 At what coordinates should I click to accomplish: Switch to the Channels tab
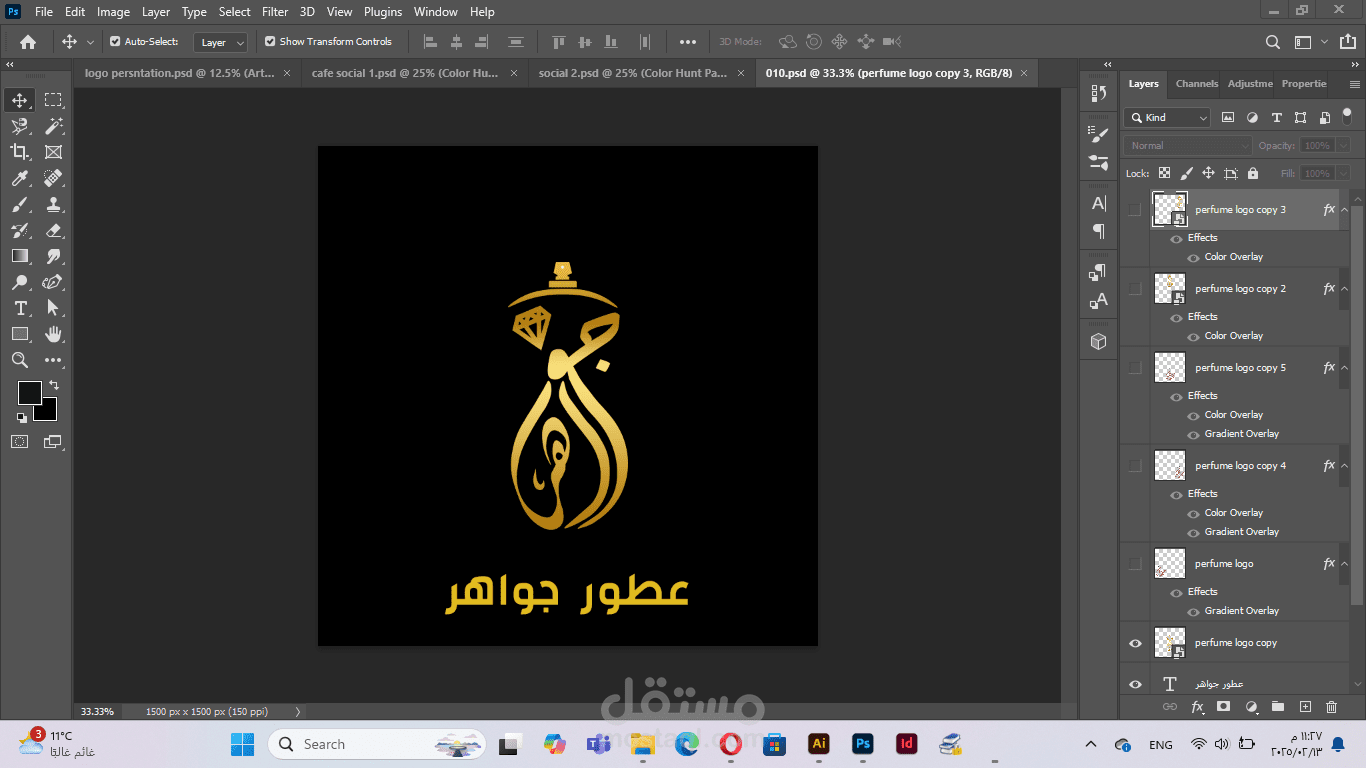1197,84
